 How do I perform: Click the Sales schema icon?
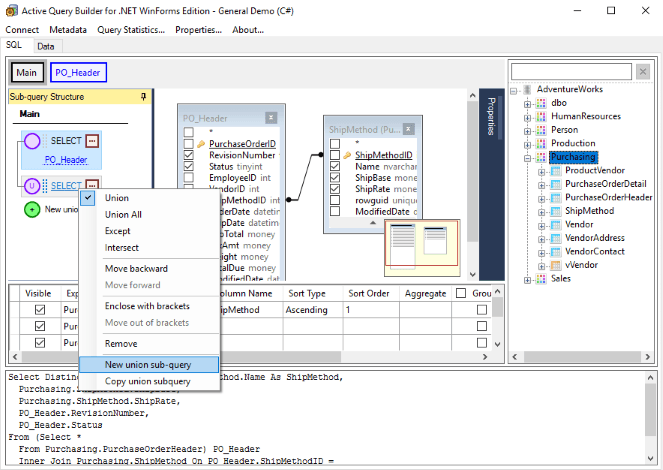[x=541, y=279]
